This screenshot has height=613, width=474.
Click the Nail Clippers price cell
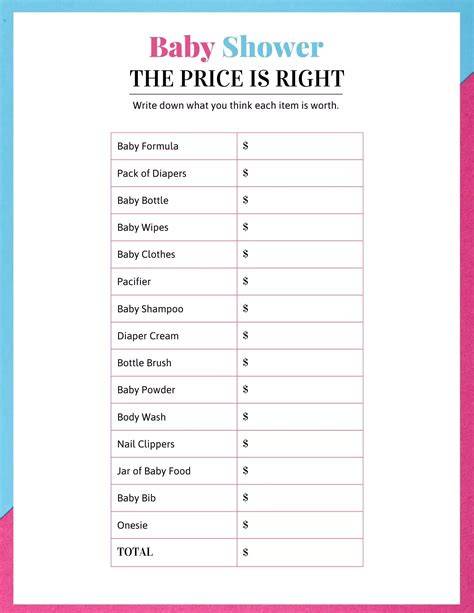[x=300, y=444]
